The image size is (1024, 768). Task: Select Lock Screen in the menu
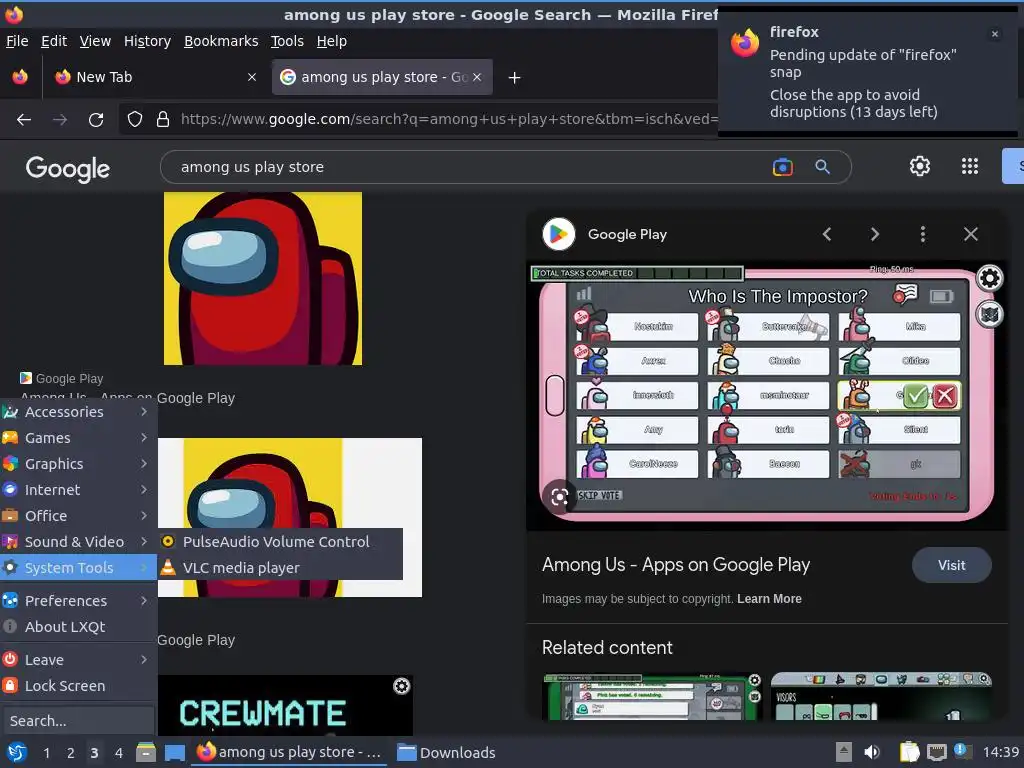pos(78,686)
